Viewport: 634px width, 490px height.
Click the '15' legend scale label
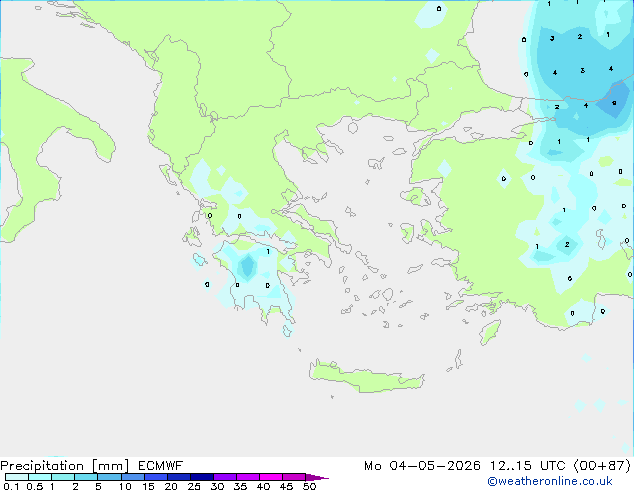(x=148, y=486)
